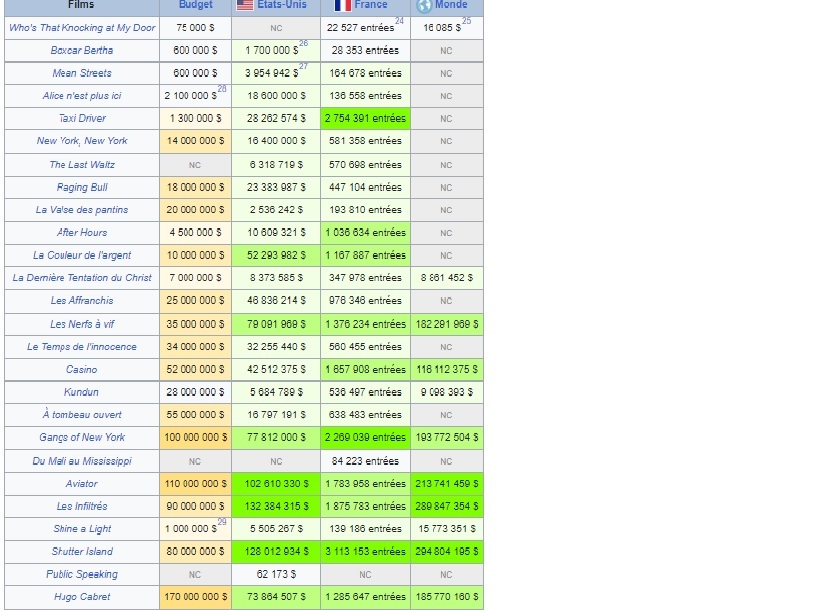
Task: Open the Etats-Unis header link
Action: pos(282,5)
